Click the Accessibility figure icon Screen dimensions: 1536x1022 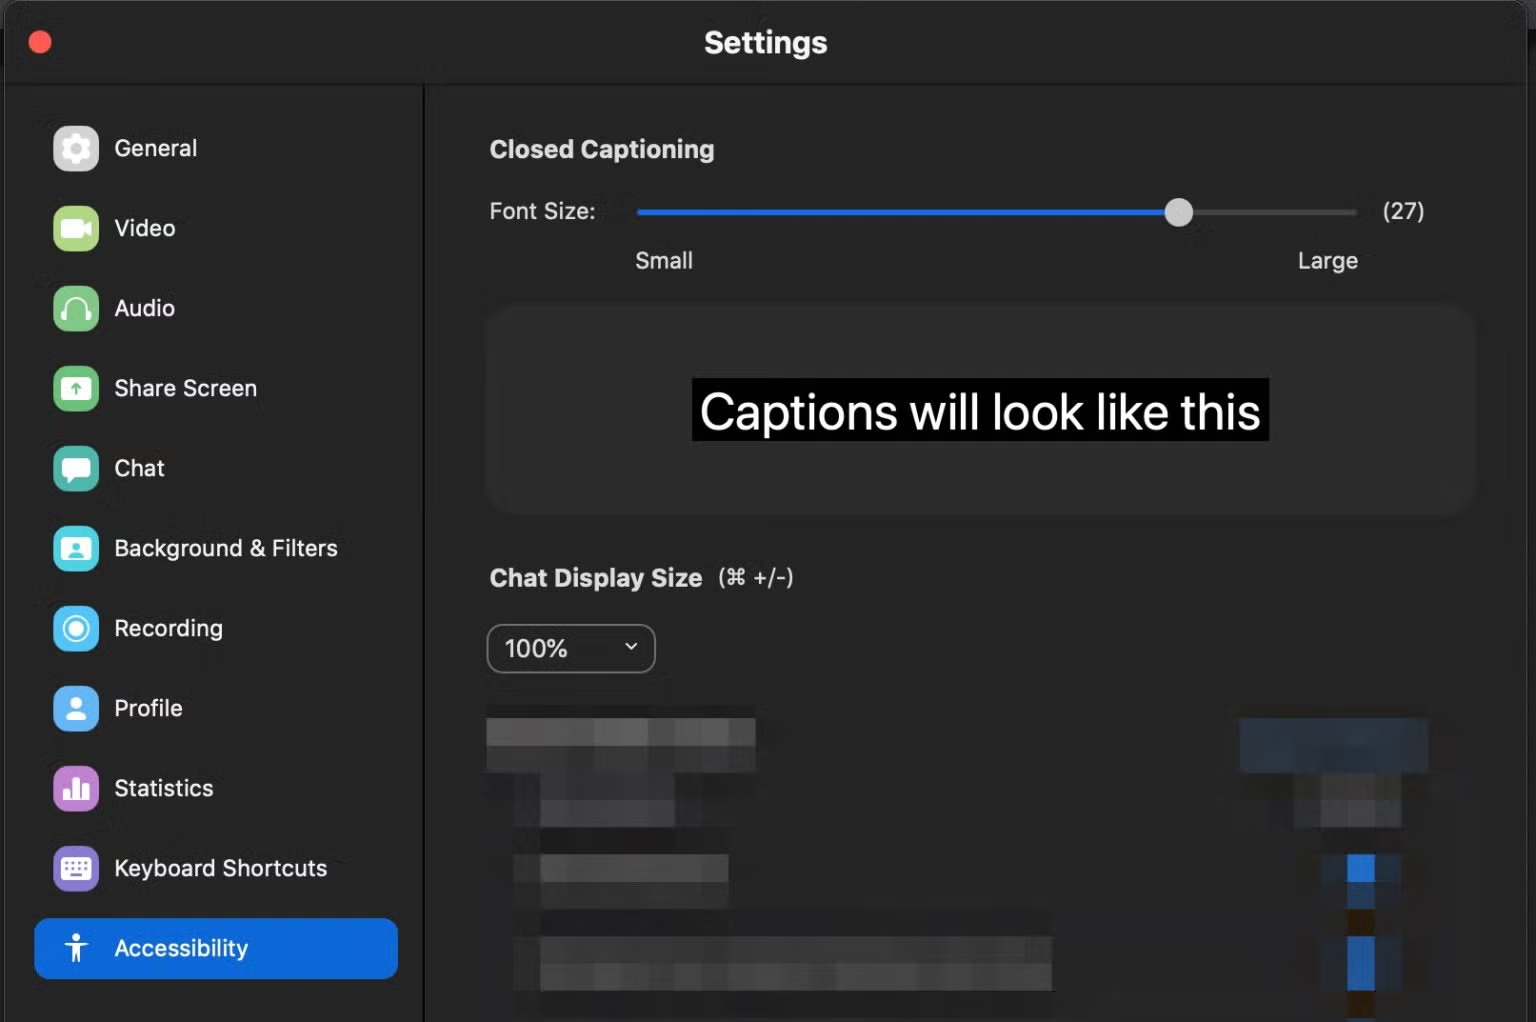76,948
